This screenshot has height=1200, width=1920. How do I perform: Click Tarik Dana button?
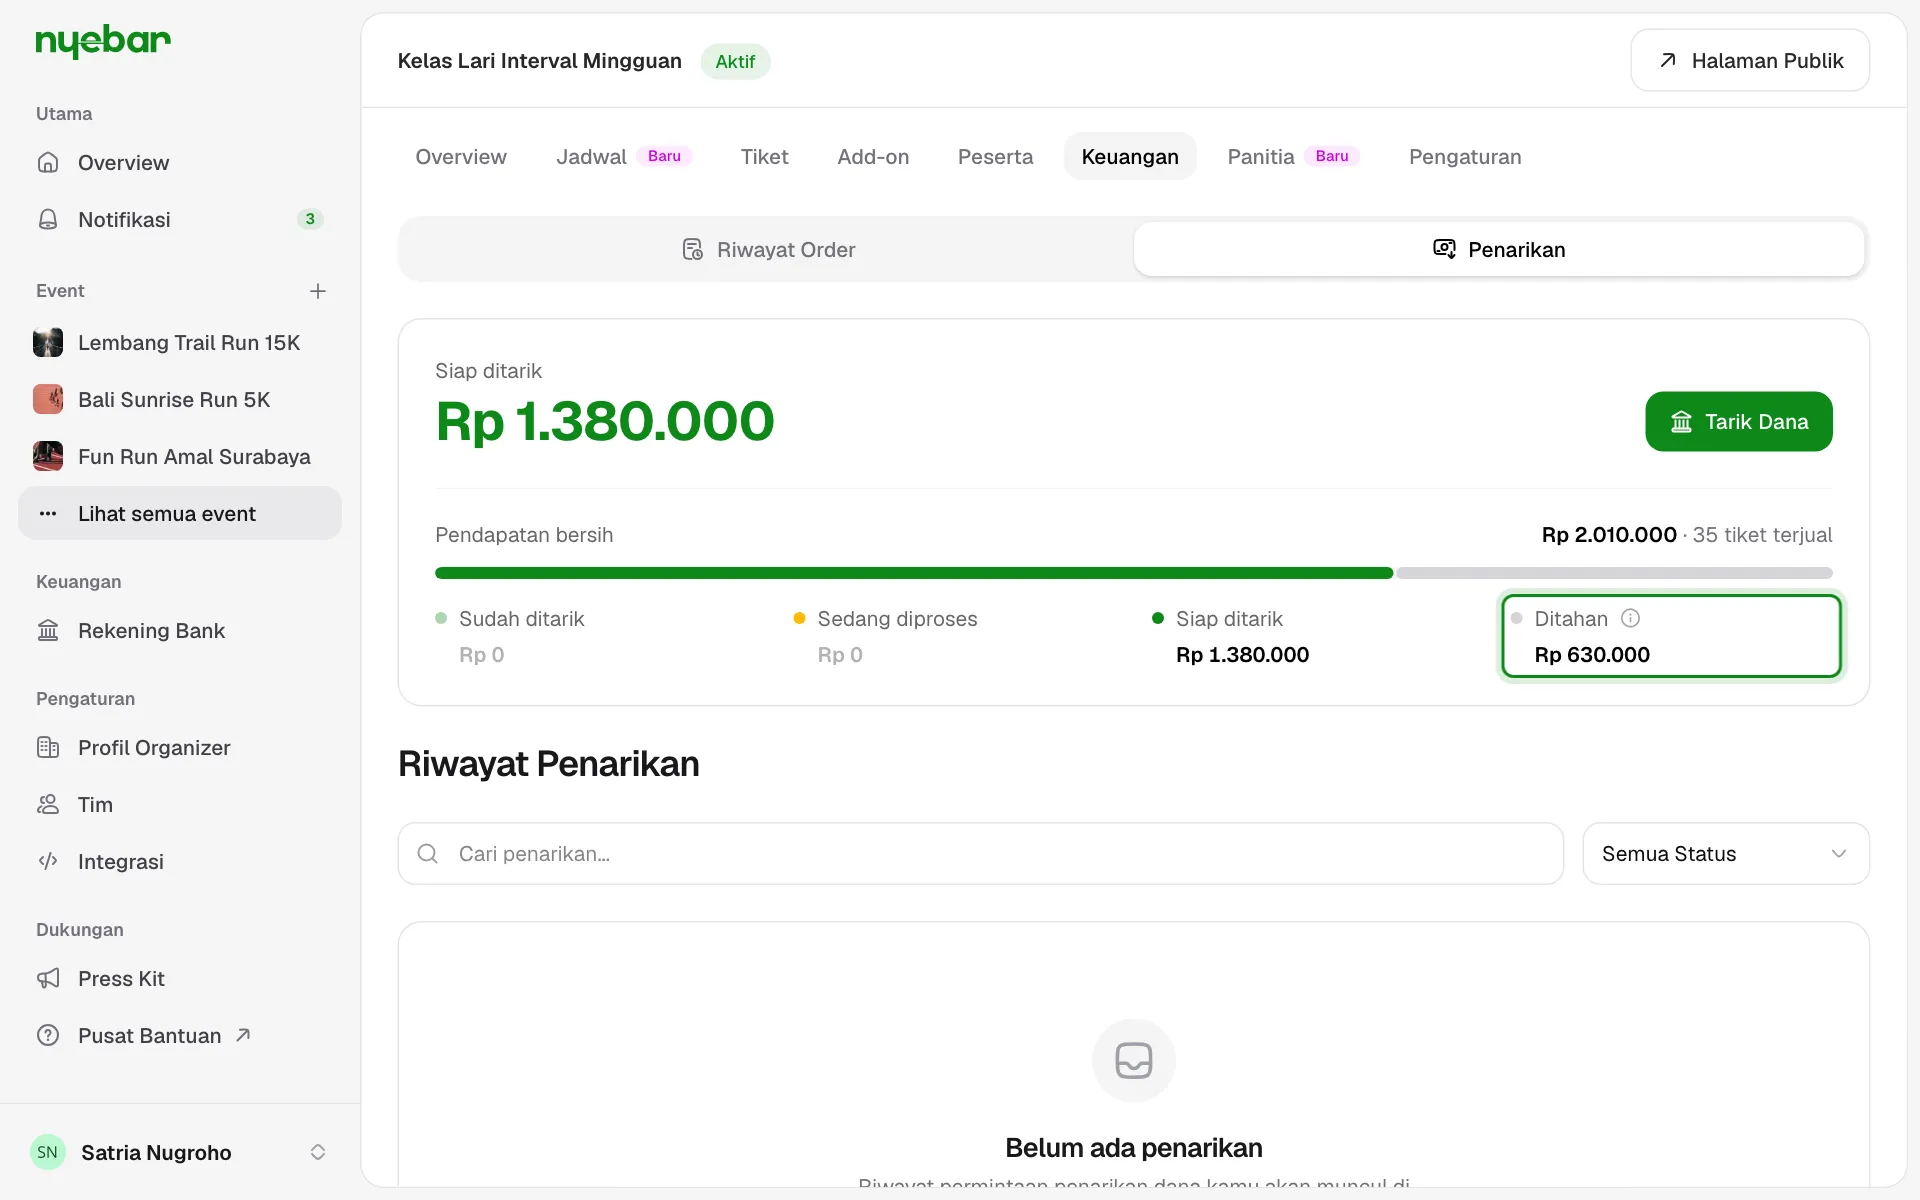point(1739,422)
